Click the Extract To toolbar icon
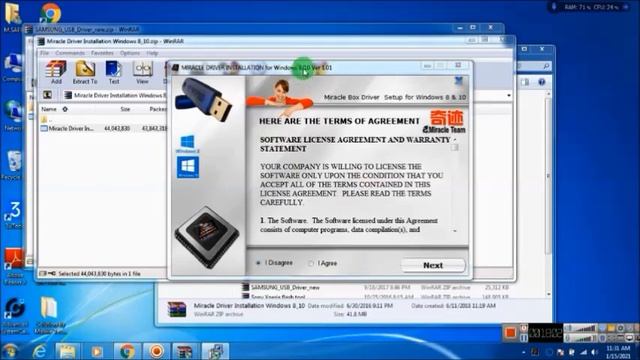This screenshot has height=360, width=640. (85, 72)
